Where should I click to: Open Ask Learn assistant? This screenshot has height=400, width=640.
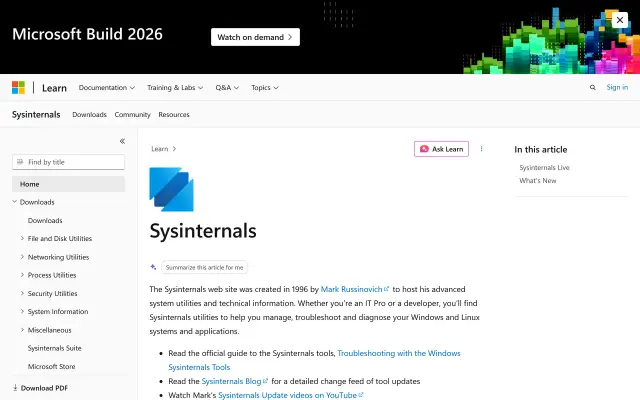[441, 149]
